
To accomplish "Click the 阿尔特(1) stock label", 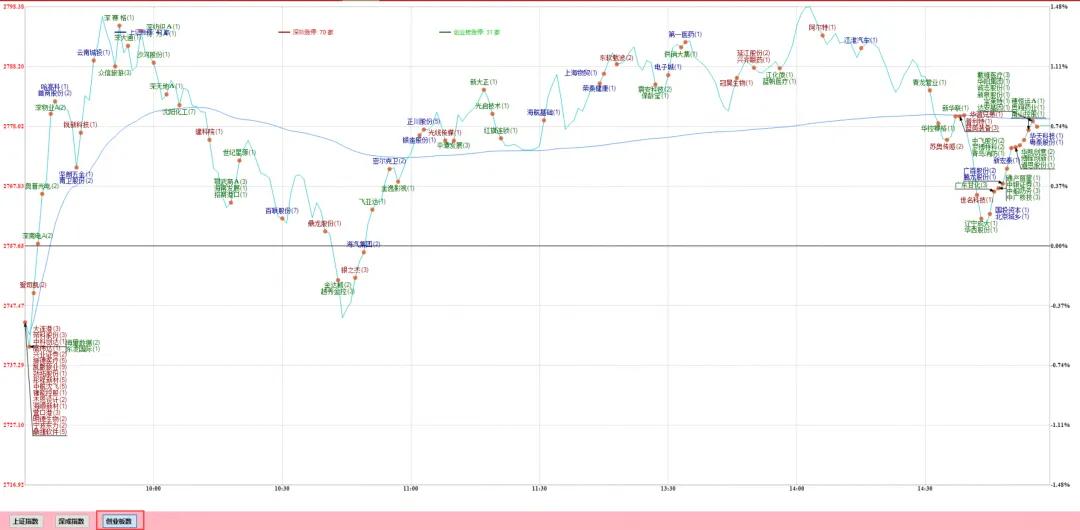I will coord(822,27).
